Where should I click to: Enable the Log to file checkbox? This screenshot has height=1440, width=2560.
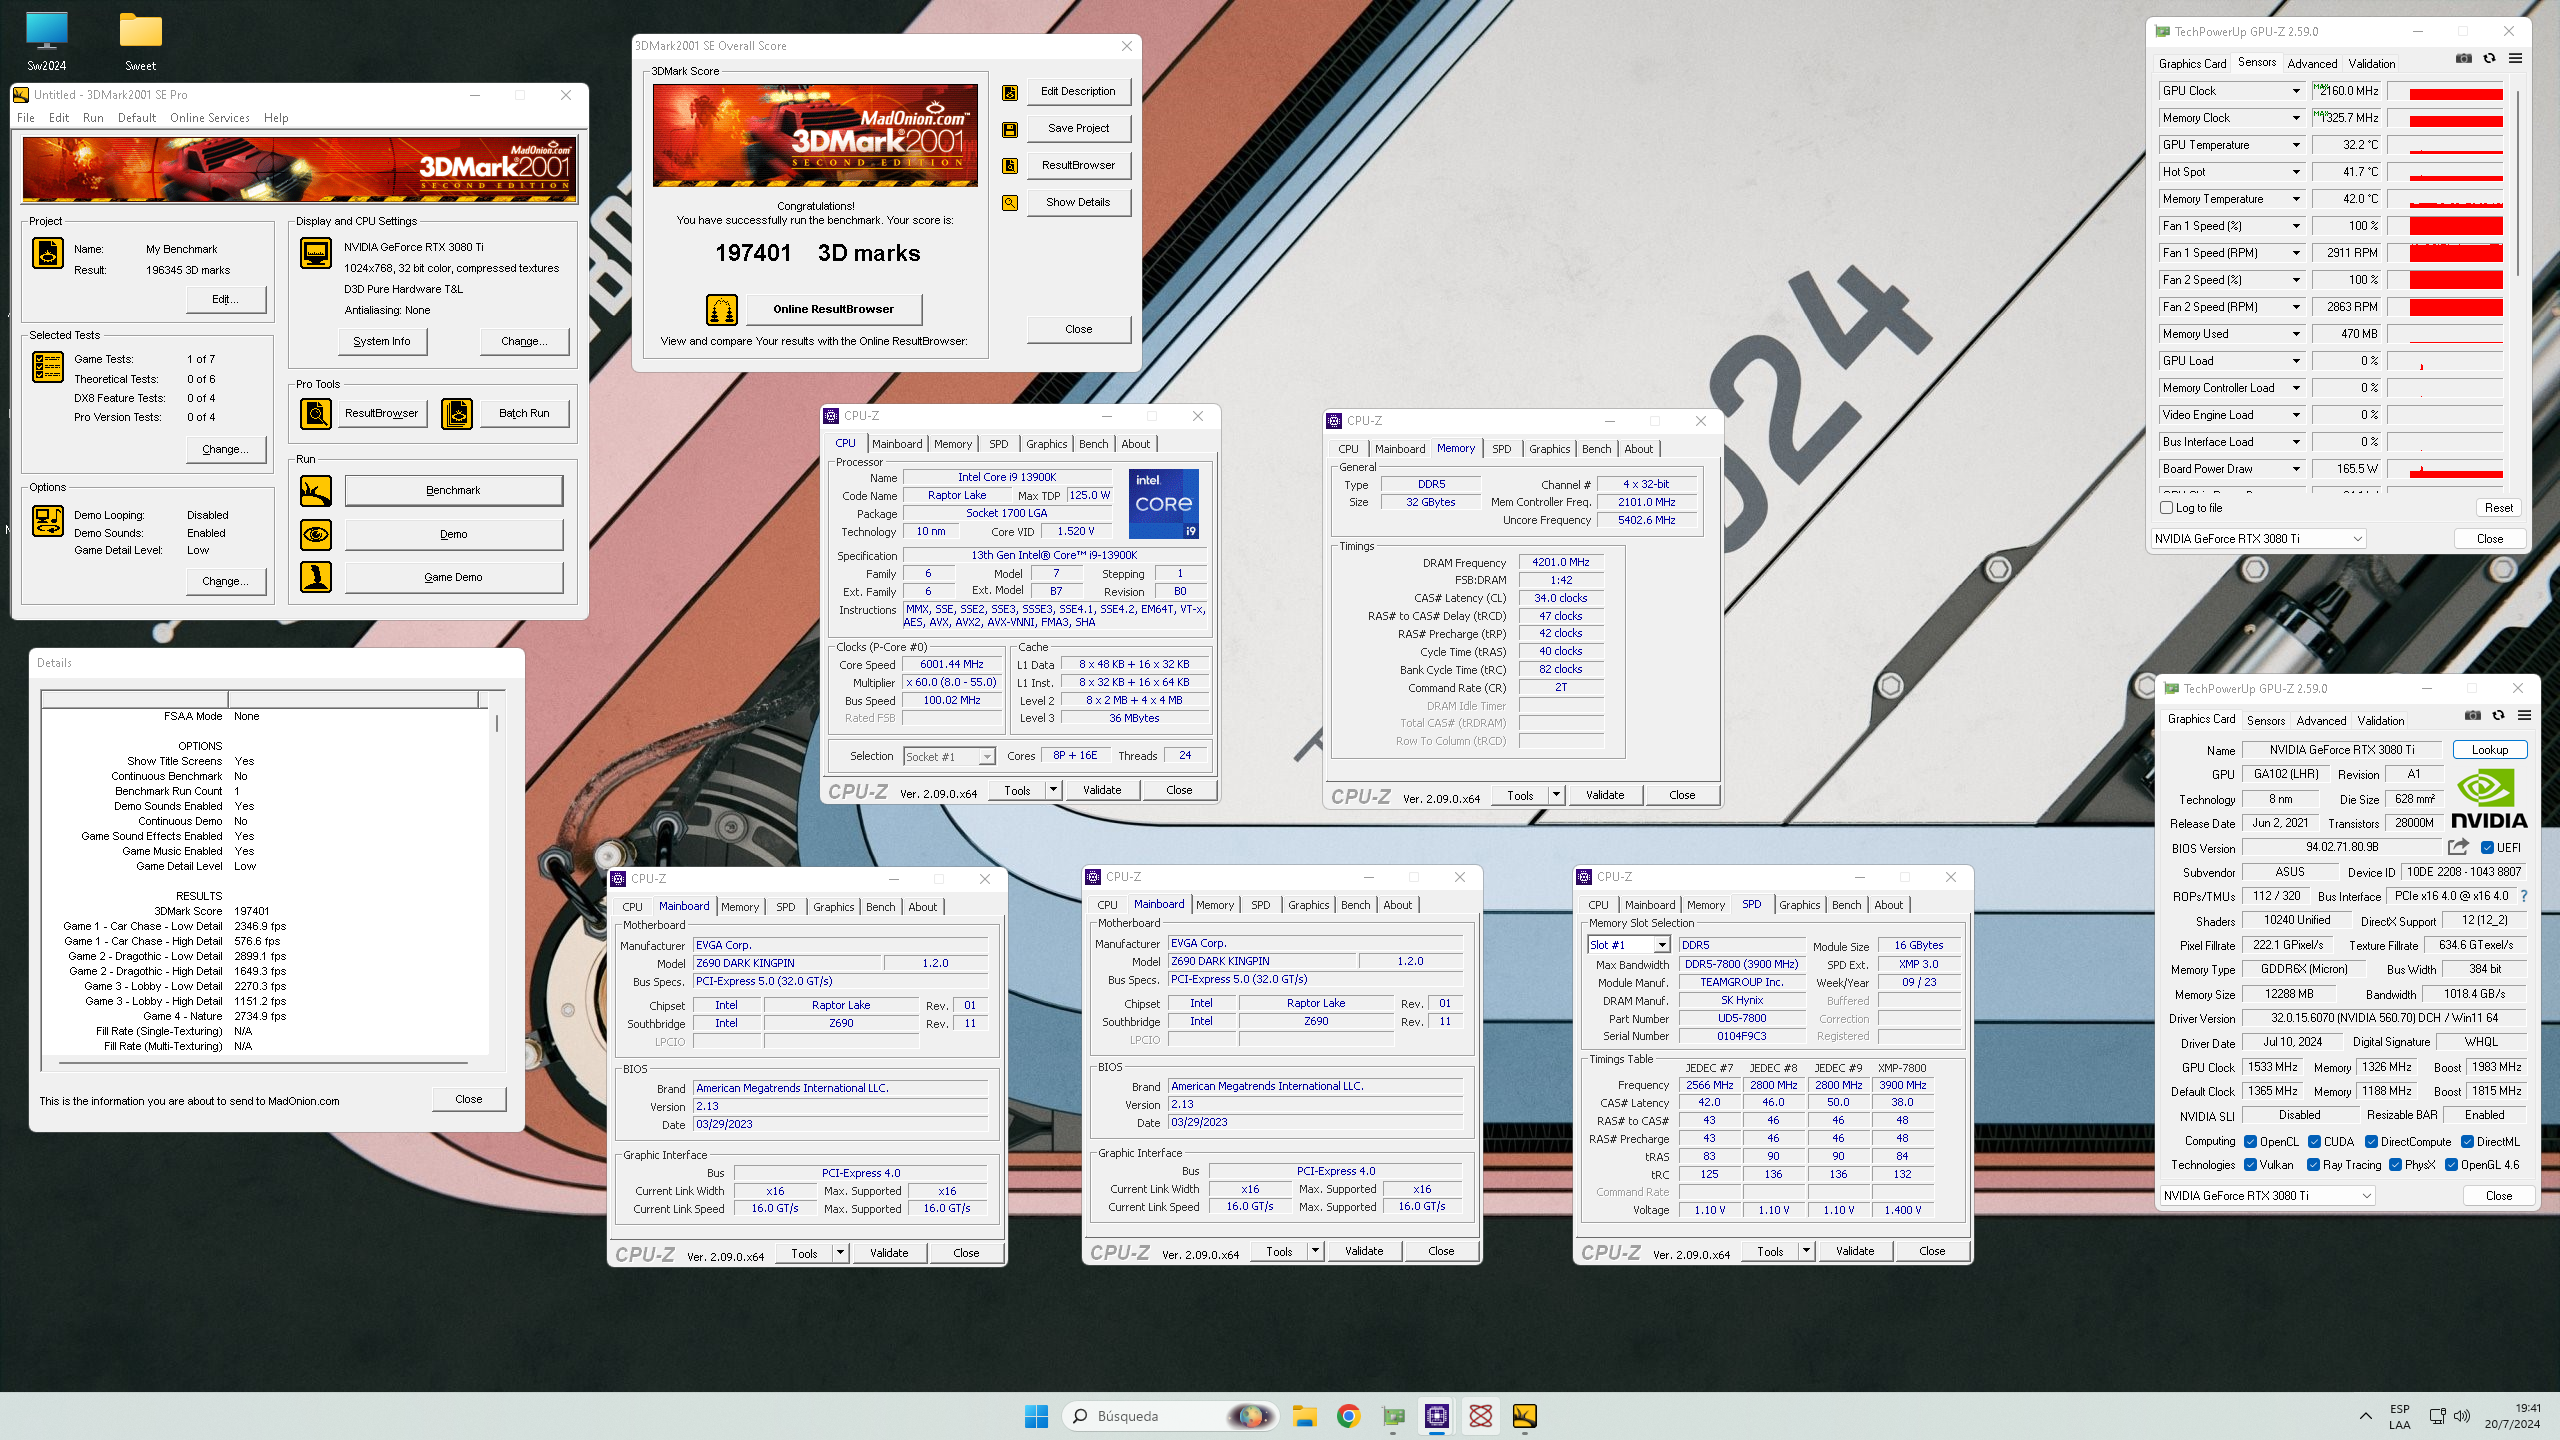2167,508
